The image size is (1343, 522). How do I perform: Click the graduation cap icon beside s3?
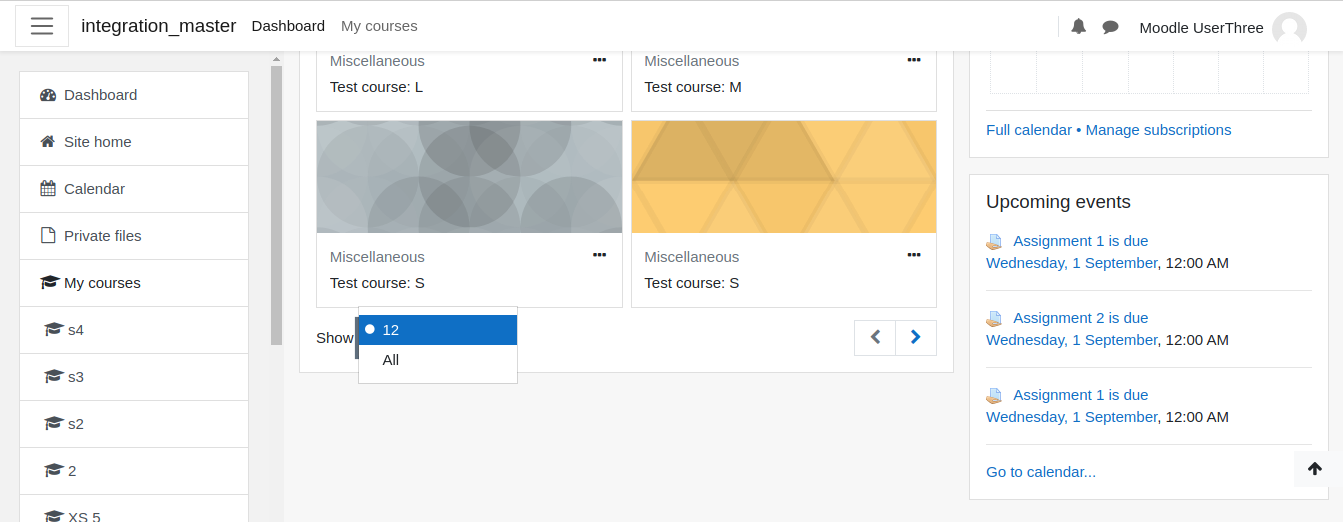[54, 377]
